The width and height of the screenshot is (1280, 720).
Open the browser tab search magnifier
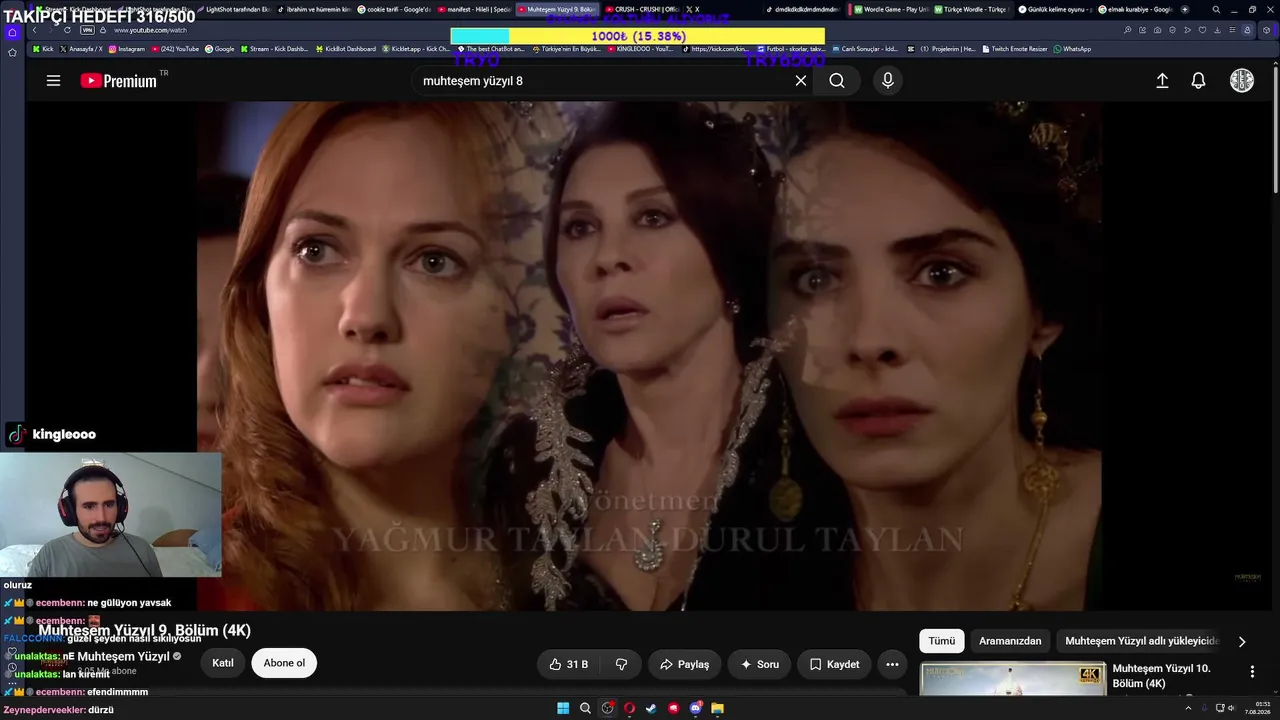[1216, 9]
